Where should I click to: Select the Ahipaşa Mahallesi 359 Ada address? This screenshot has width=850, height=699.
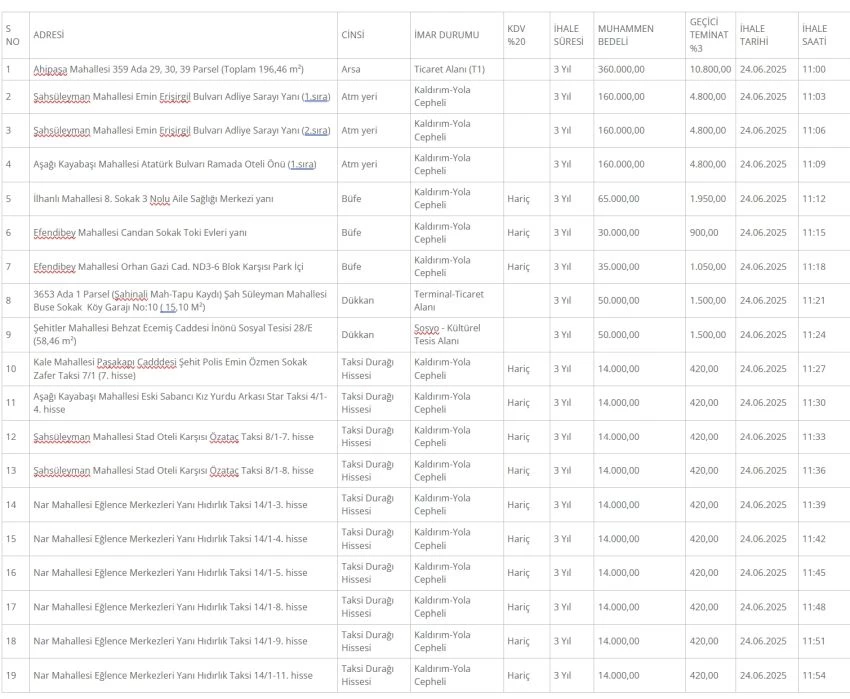coord(168,69)
